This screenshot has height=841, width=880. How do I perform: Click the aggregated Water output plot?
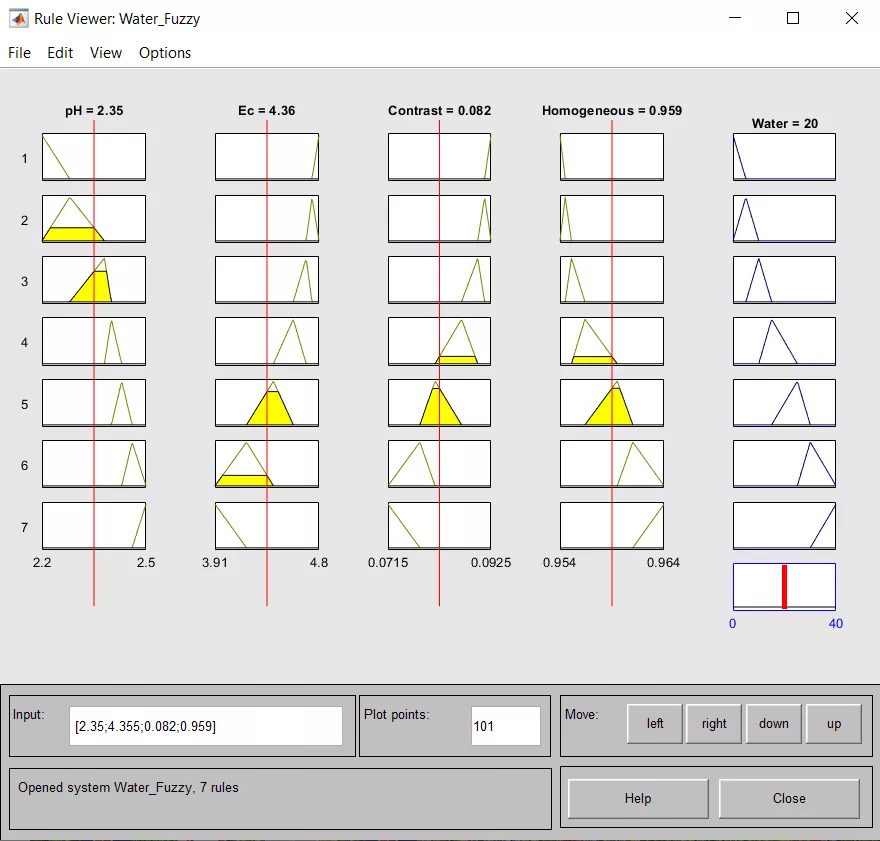click(x=784, y=587)
